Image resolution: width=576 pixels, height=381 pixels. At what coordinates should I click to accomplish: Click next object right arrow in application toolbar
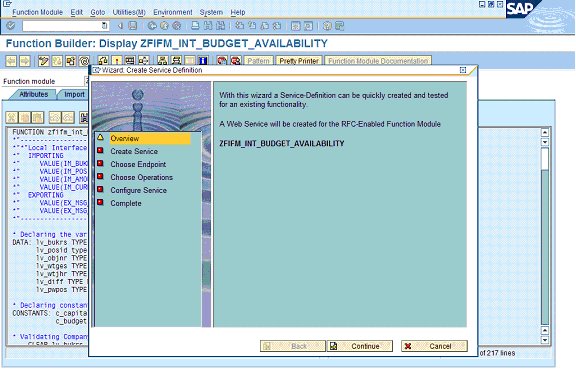[x=25, y=61]
